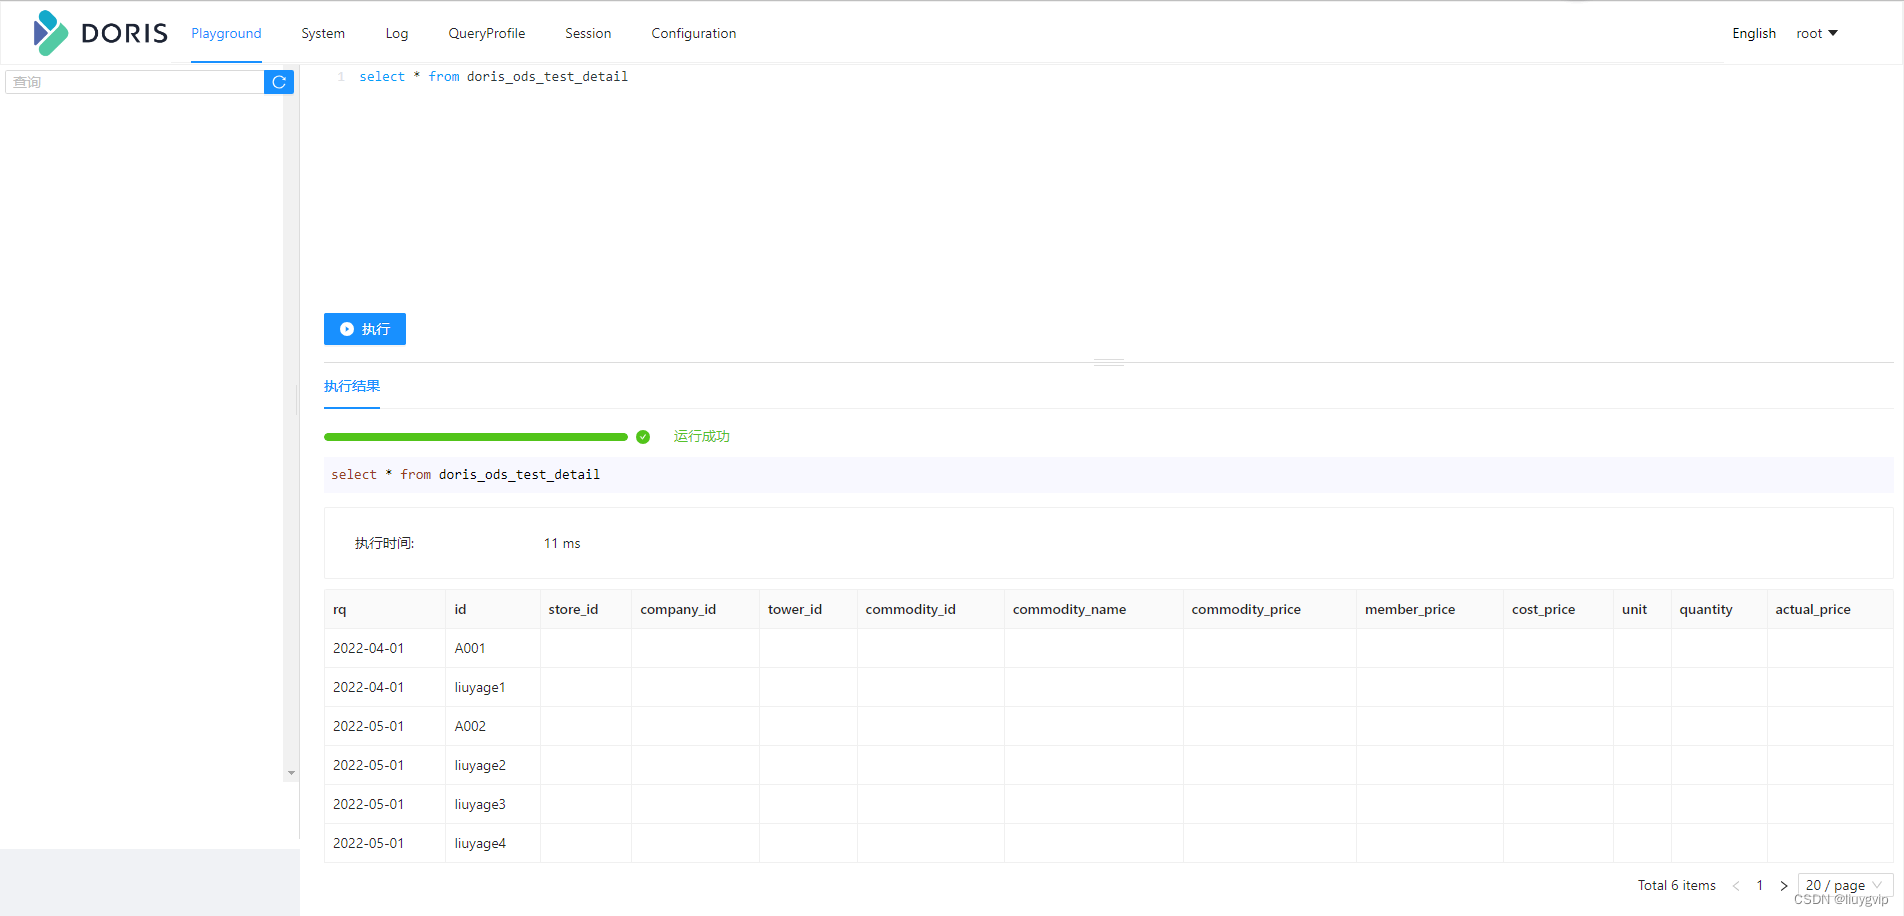Screen dimensions: 1904x916
Task: Click the play icon in the 执行 button
Action: pyautogui.click(x=347, y=329)
